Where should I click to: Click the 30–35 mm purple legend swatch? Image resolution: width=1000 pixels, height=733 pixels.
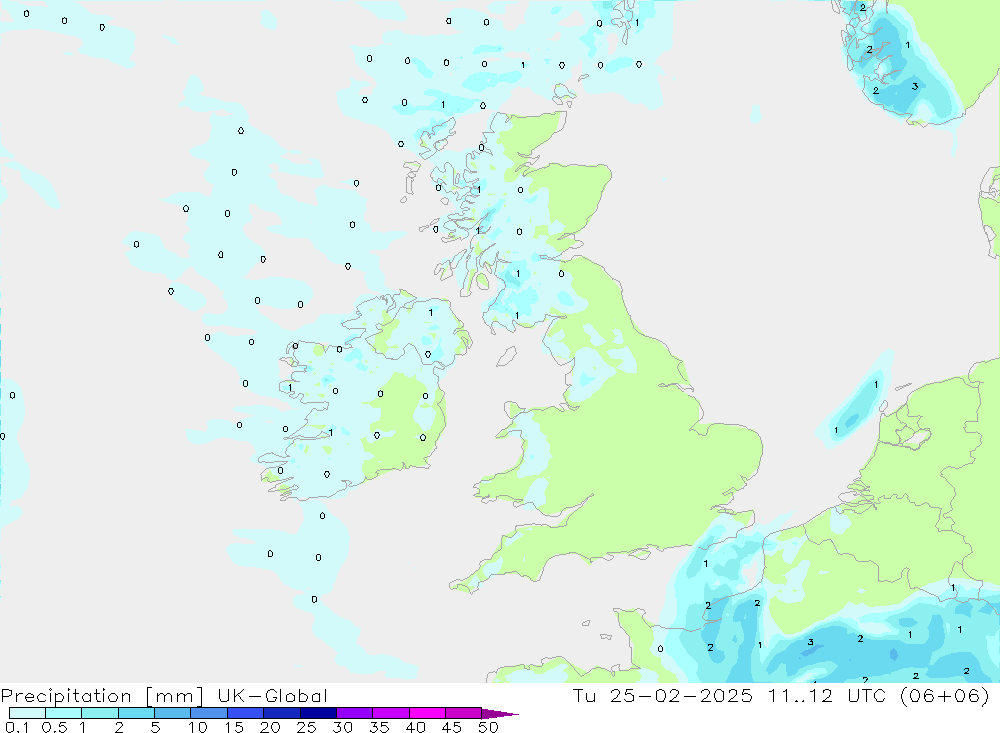point(354,713)
